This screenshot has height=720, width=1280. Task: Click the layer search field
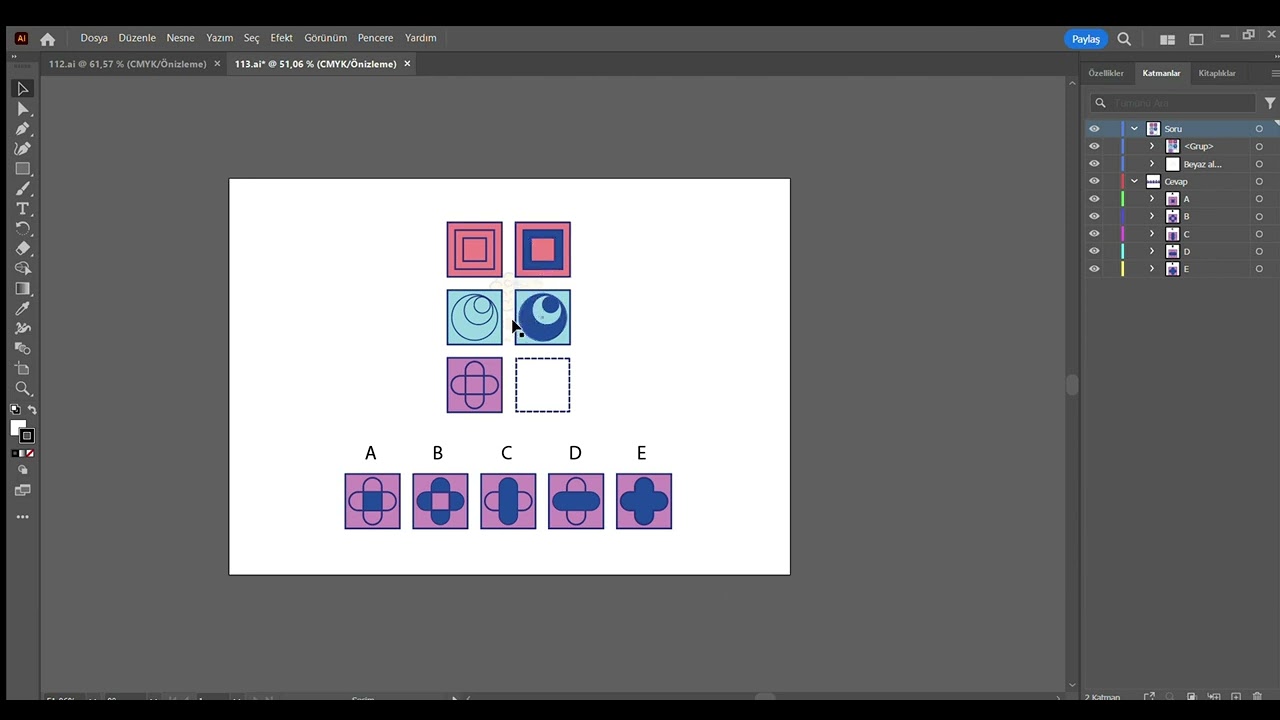point(1175,103)
